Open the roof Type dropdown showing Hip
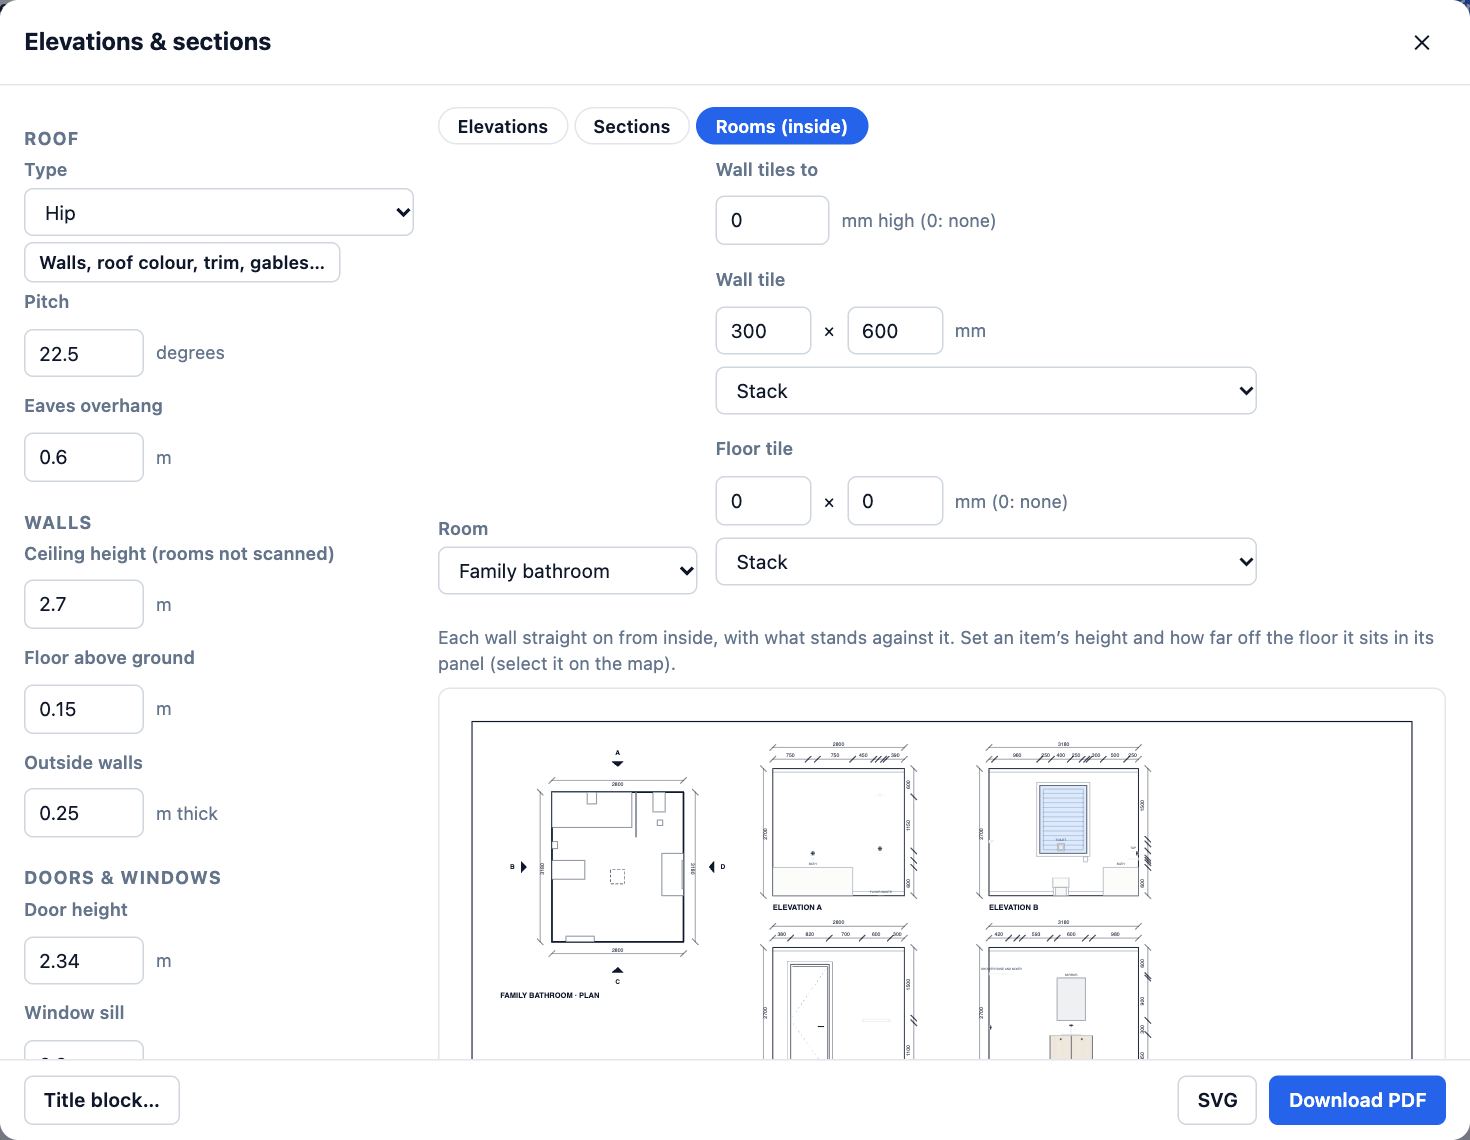This screenshot has width=1470, height=1140. [x=219, y=212]
